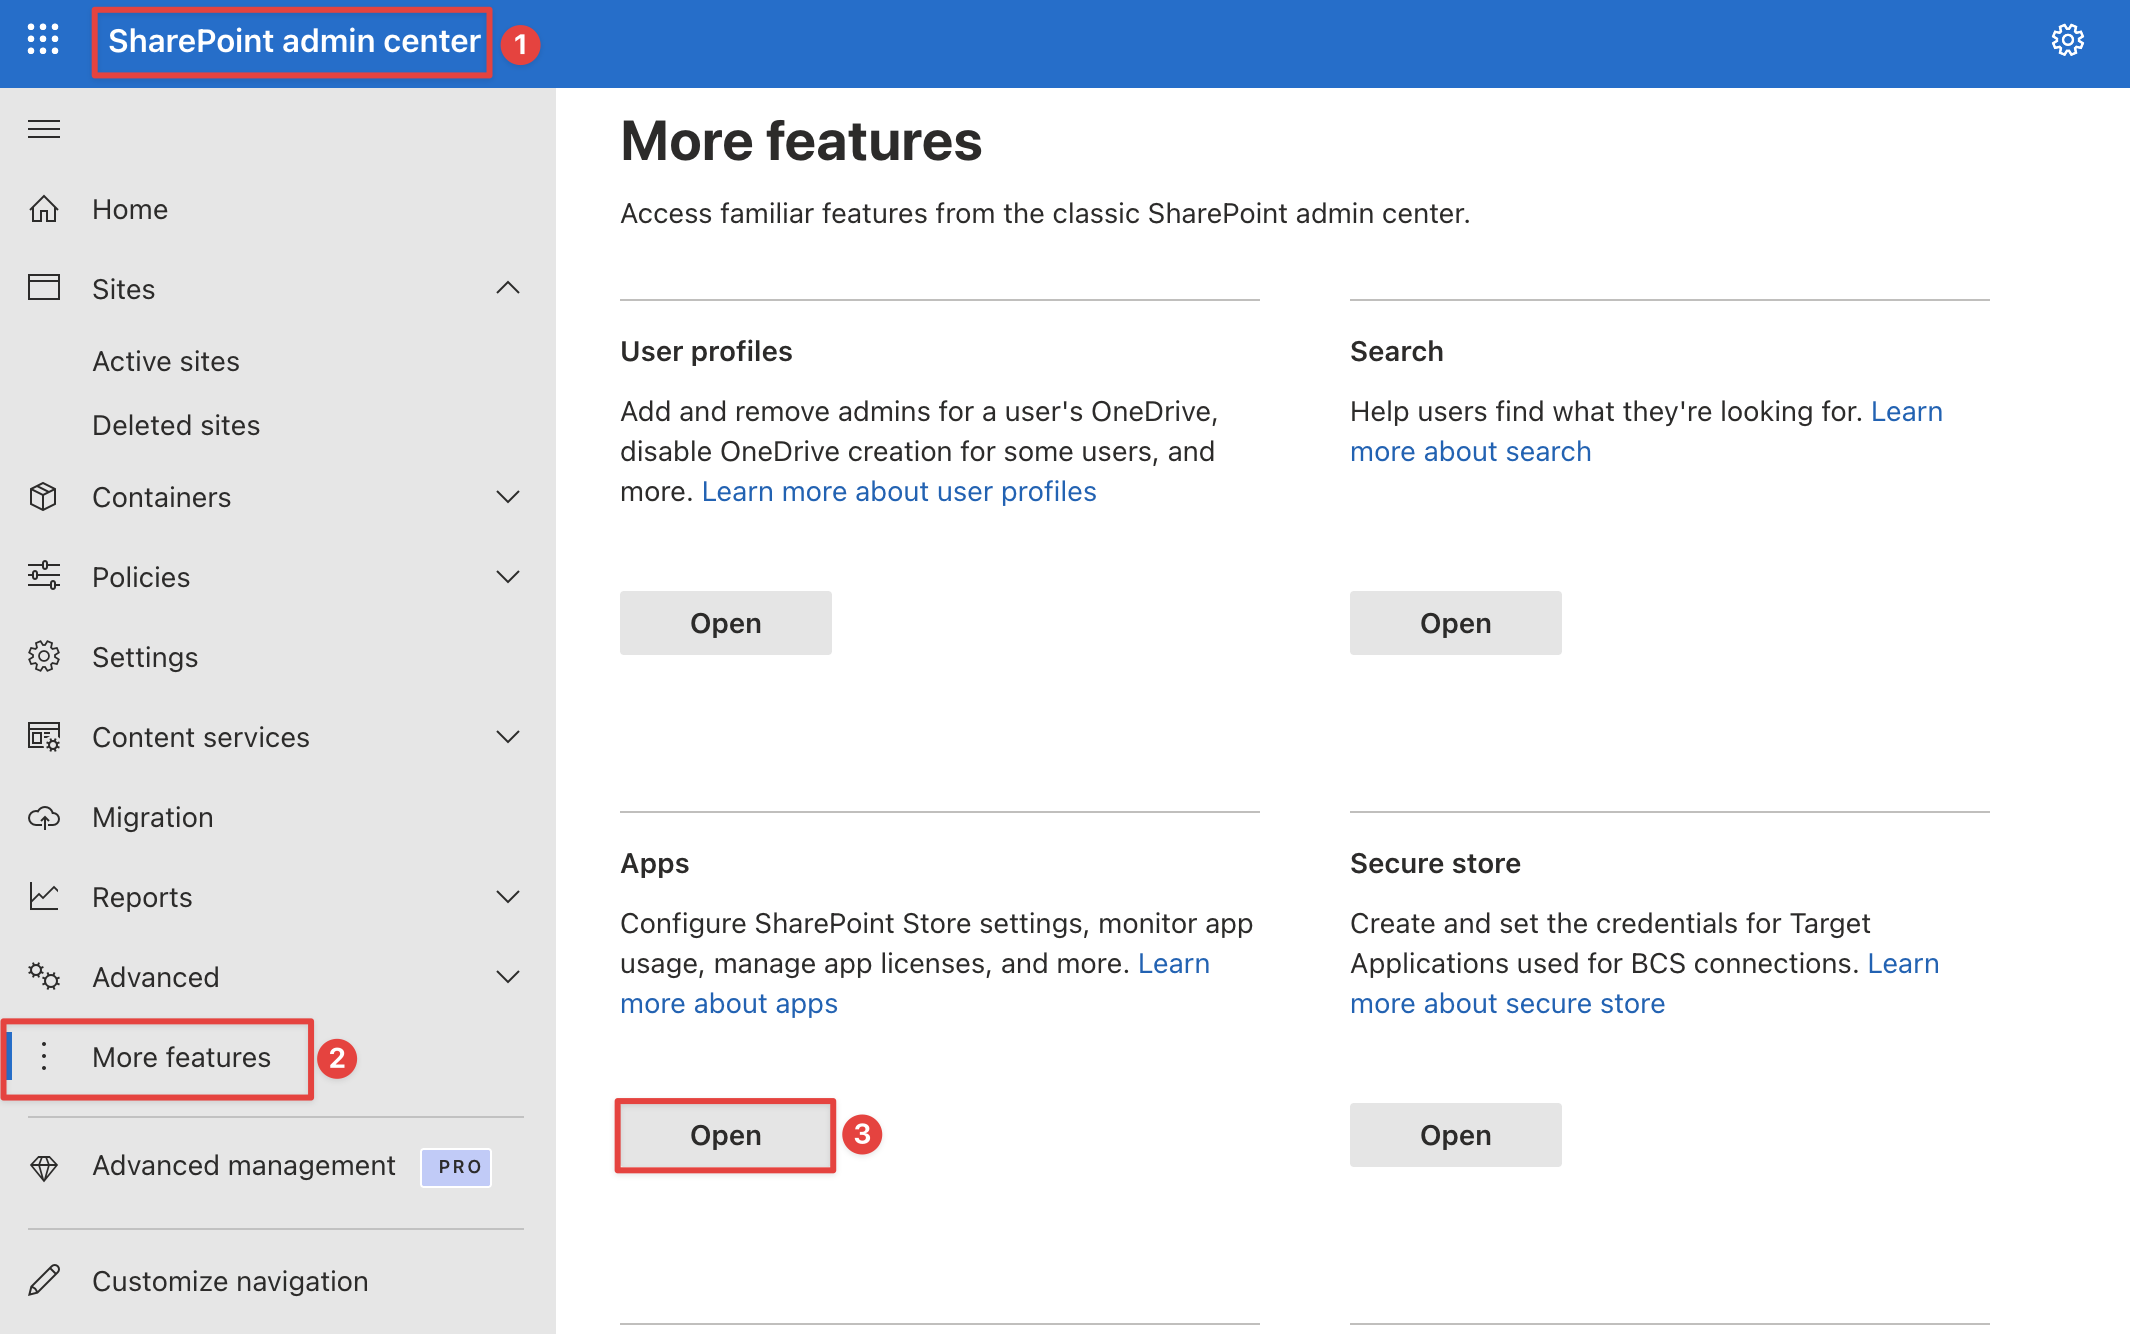The width and height of the screenshot is (2130, 1334).
Task: Expand the Reports section chevron
Action: tap(508, 897)
